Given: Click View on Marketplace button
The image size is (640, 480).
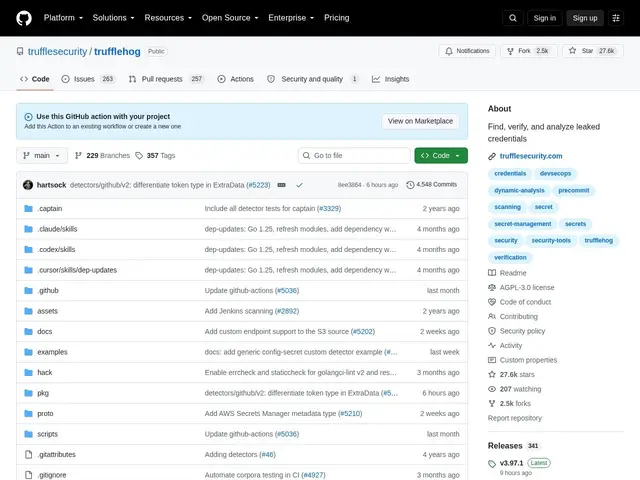Looking at the screenshot, I should click(420, 121).
